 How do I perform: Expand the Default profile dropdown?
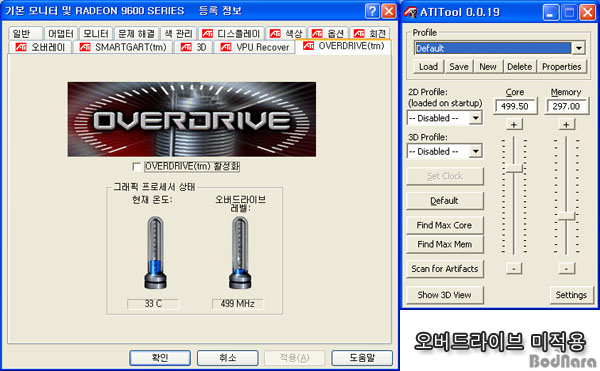click(x=578, y=48)
